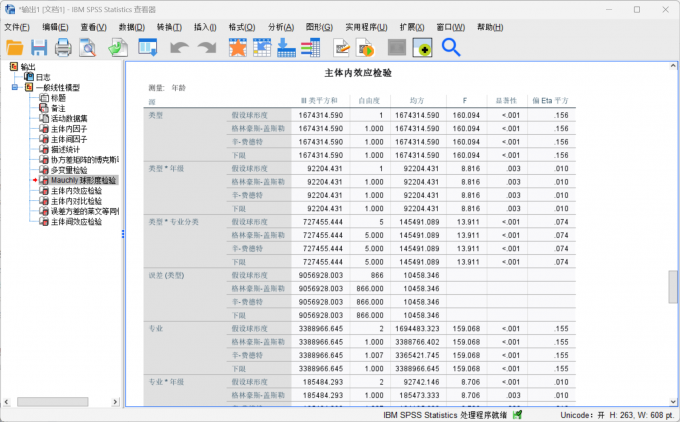
Task: Click the Select last output icon
Action: click(422, 48)
